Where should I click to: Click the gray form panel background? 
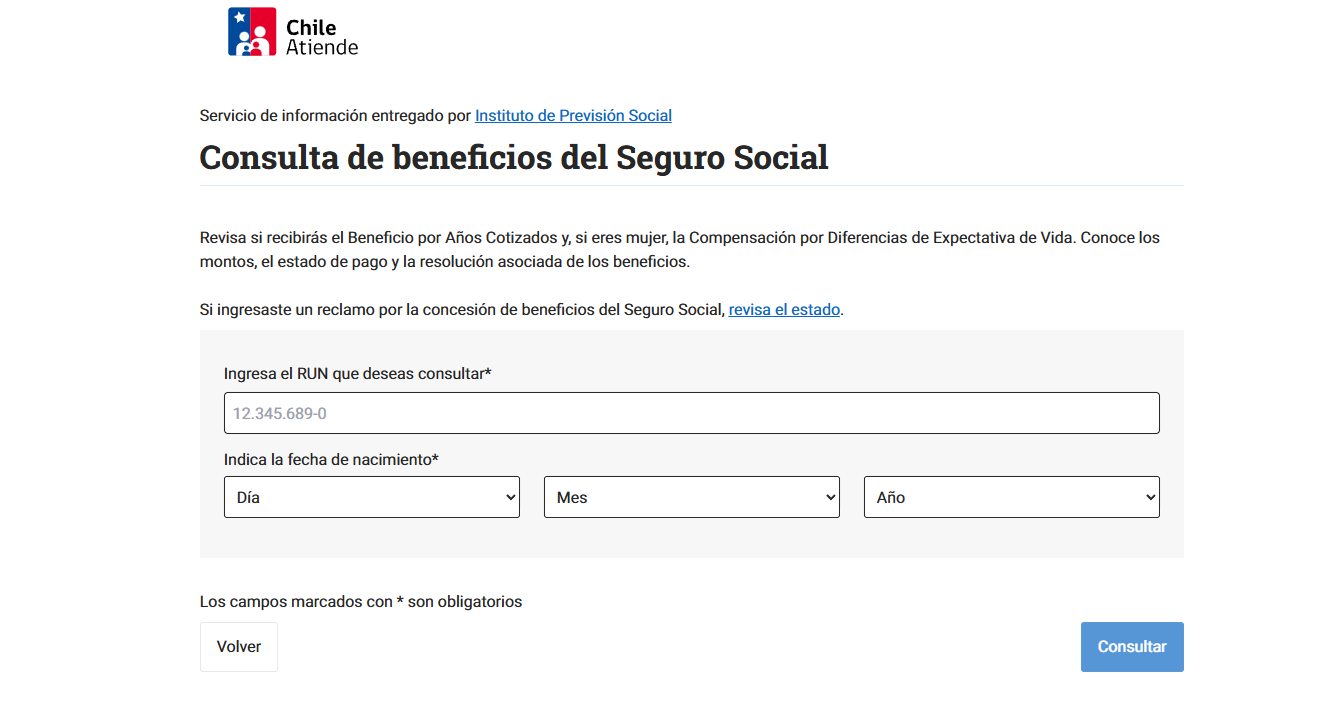tap(691, 542)
